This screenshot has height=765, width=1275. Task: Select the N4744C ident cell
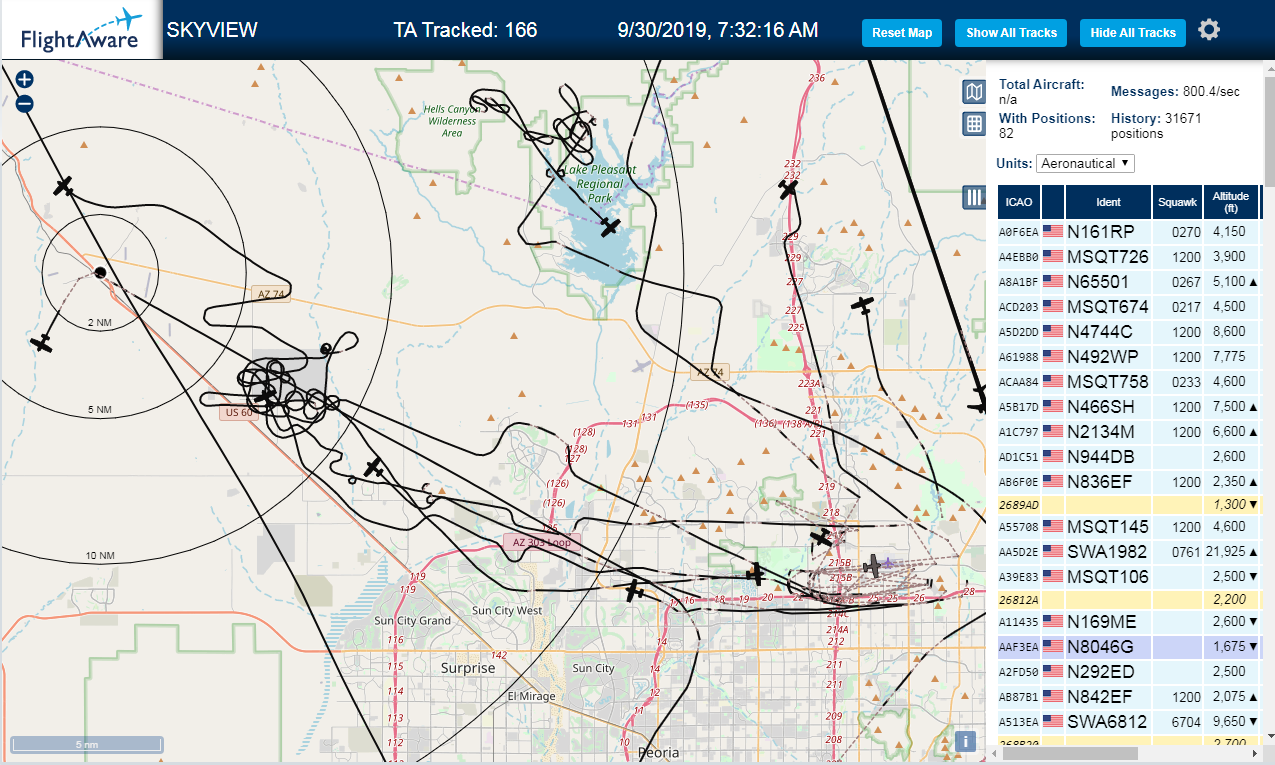pyautogui.click(x=1108, y=331)
